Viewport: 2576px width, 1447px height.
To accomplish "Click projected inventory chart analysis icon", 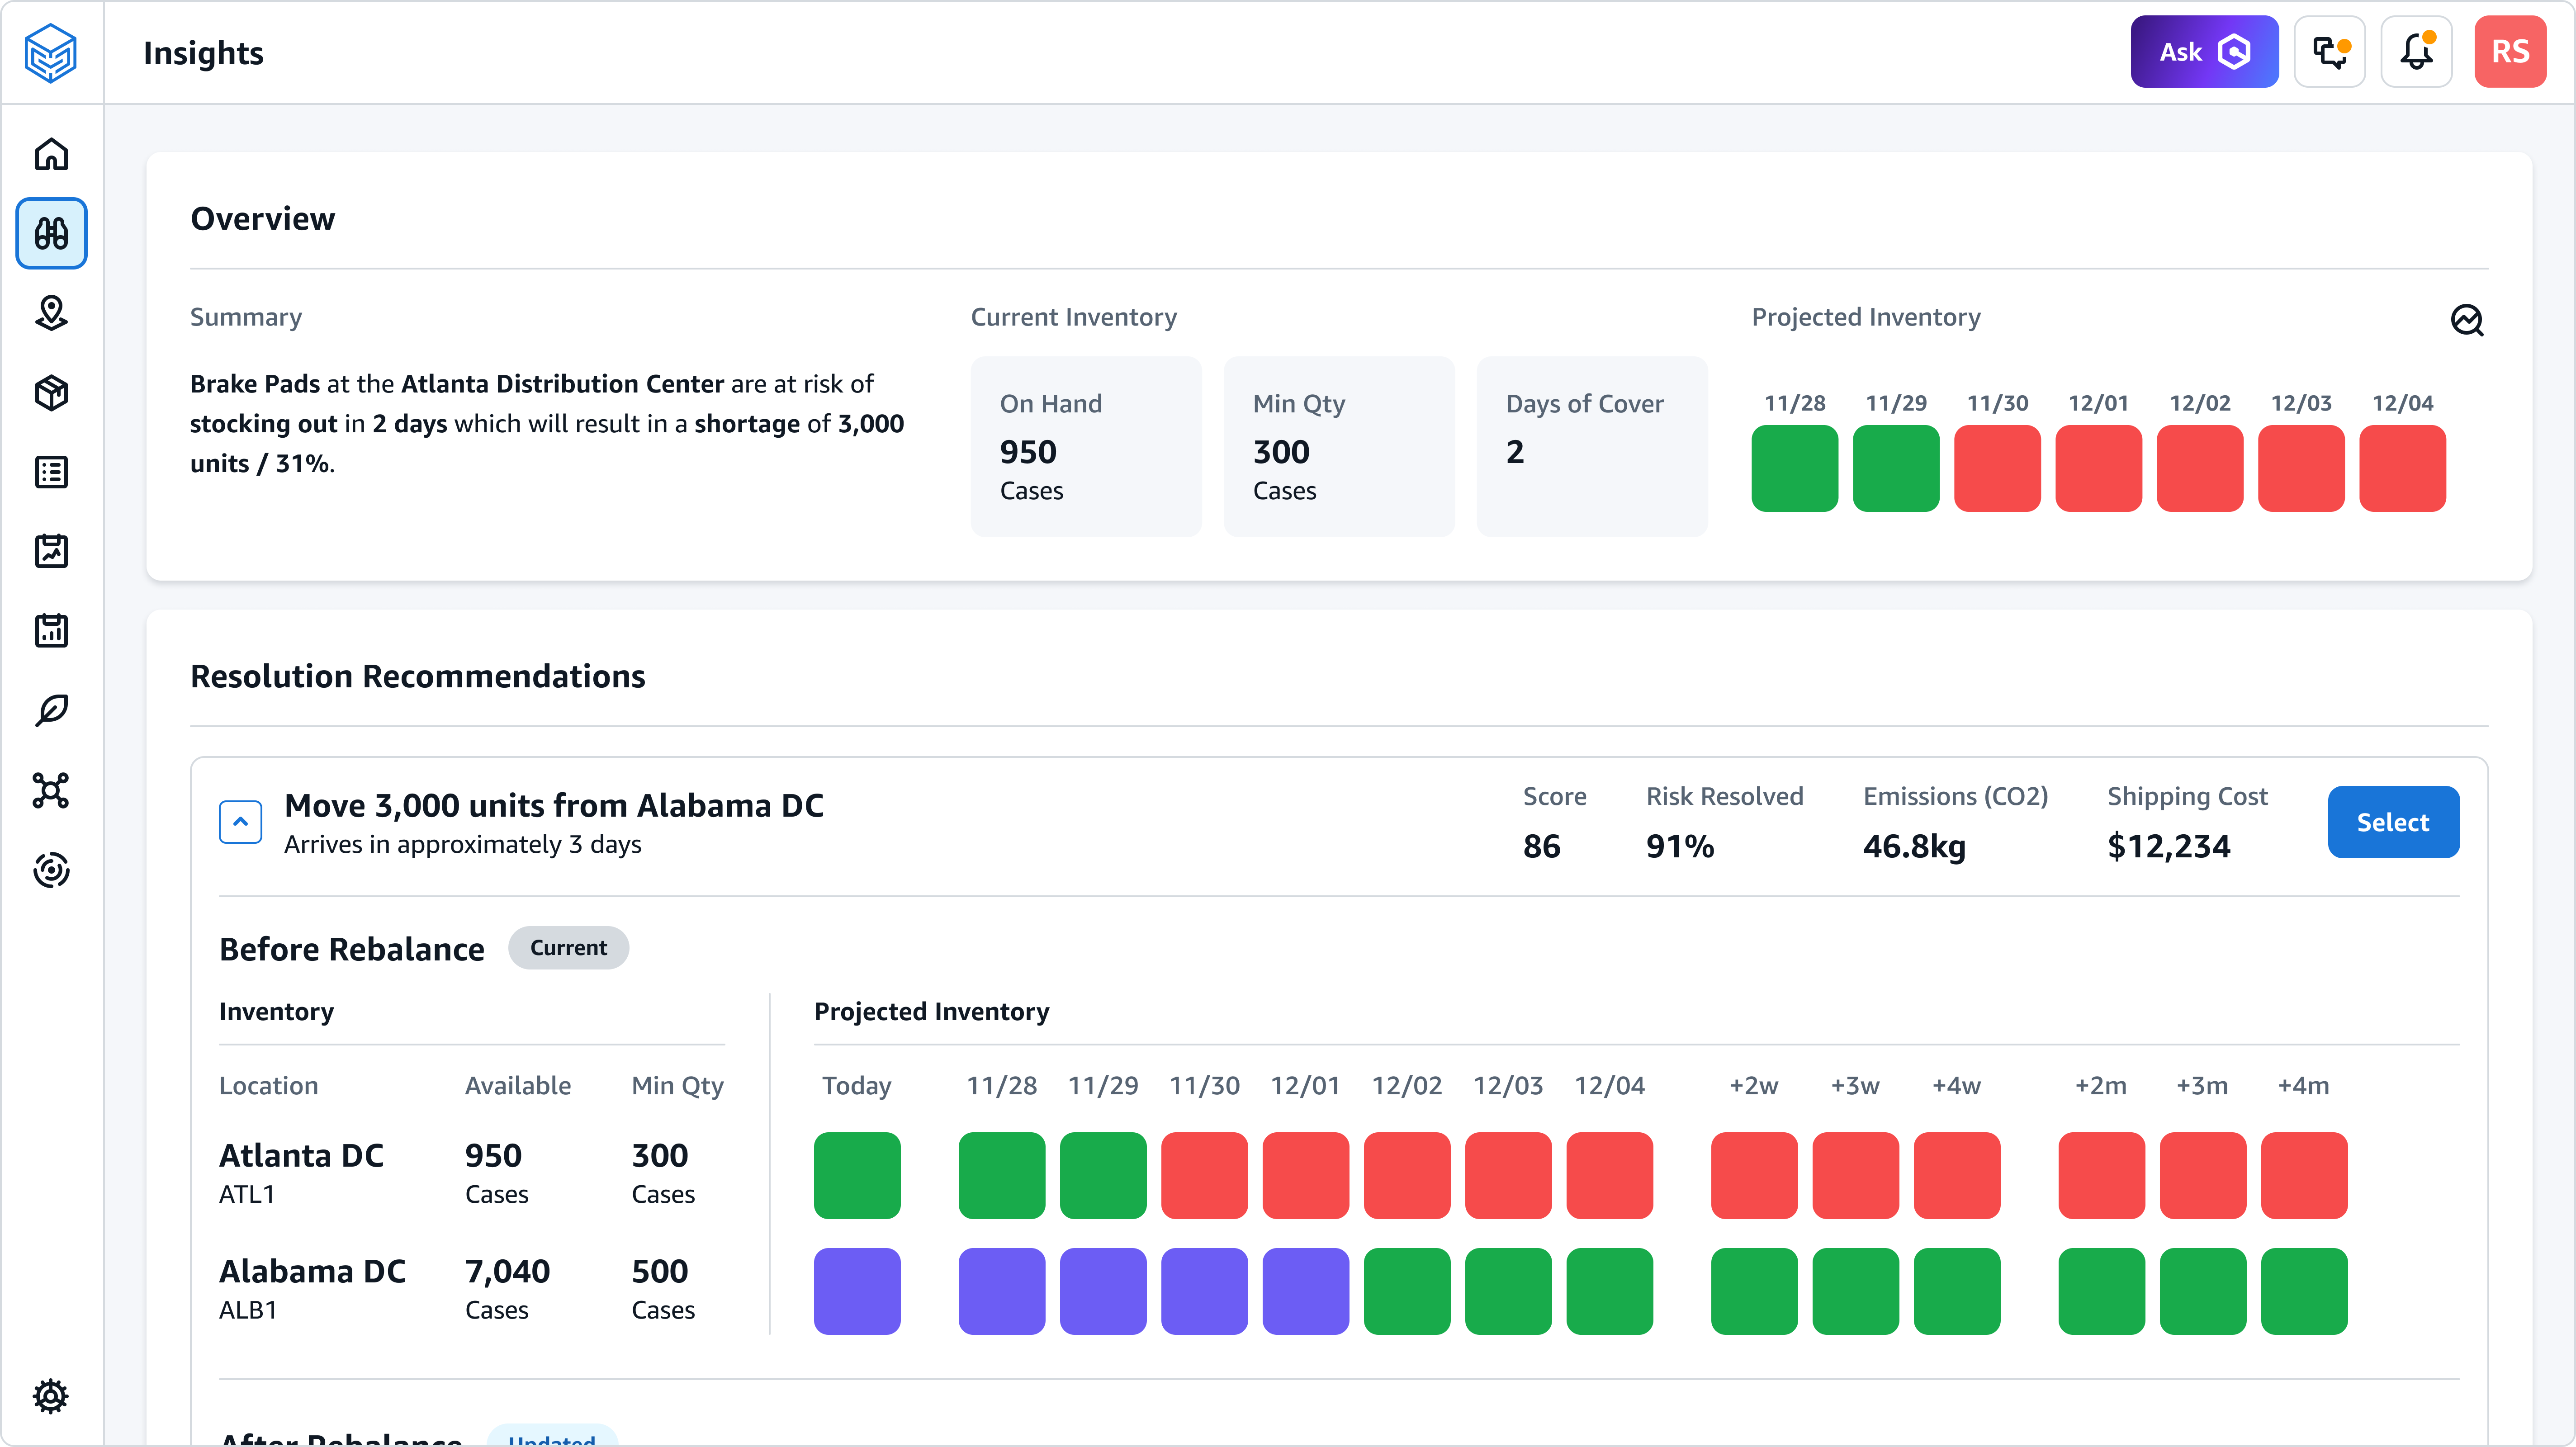I will pyautogui.click(x=2466, y=320).
